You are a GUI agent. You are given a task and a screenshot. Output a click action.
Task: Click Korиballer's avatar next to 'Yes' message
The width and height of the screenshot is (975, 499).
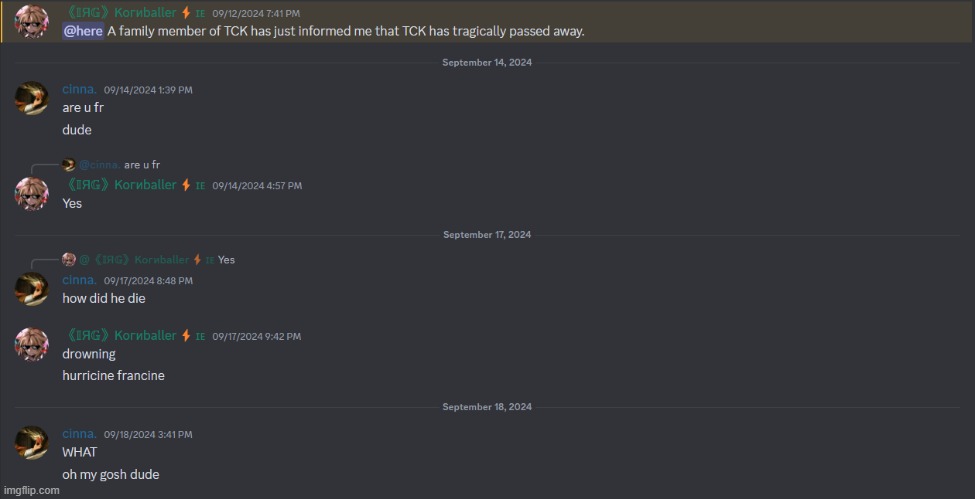coord(31,194)
